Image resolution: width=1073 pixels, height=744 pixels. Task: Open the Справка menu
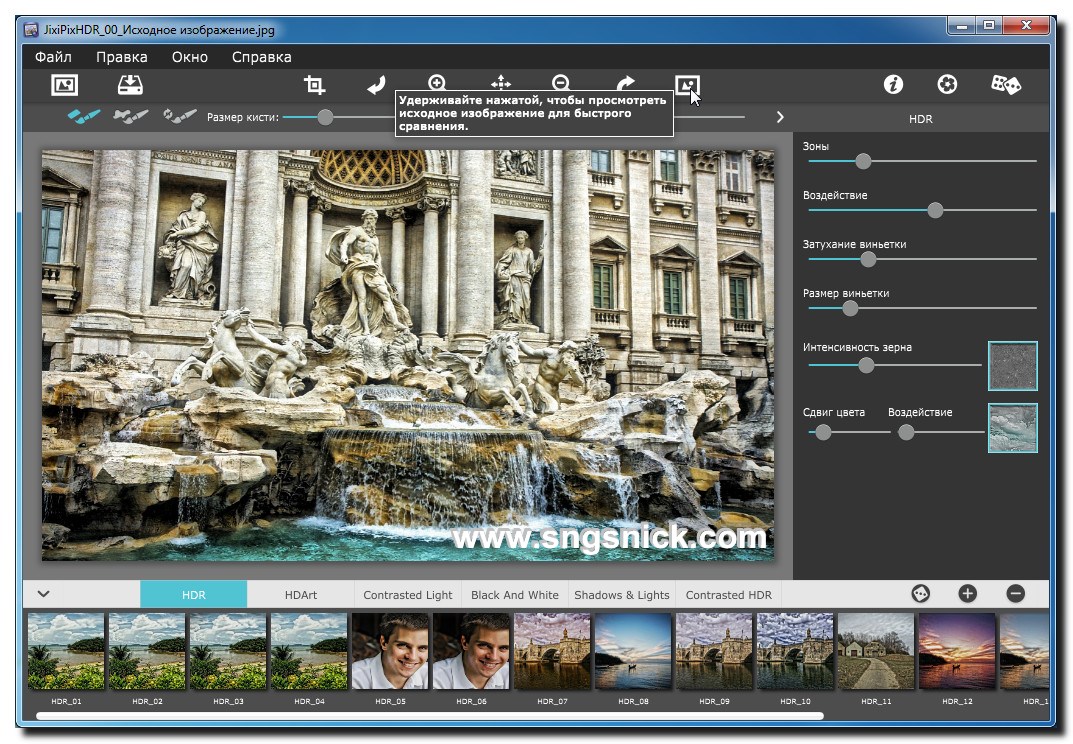pos(261,57)
